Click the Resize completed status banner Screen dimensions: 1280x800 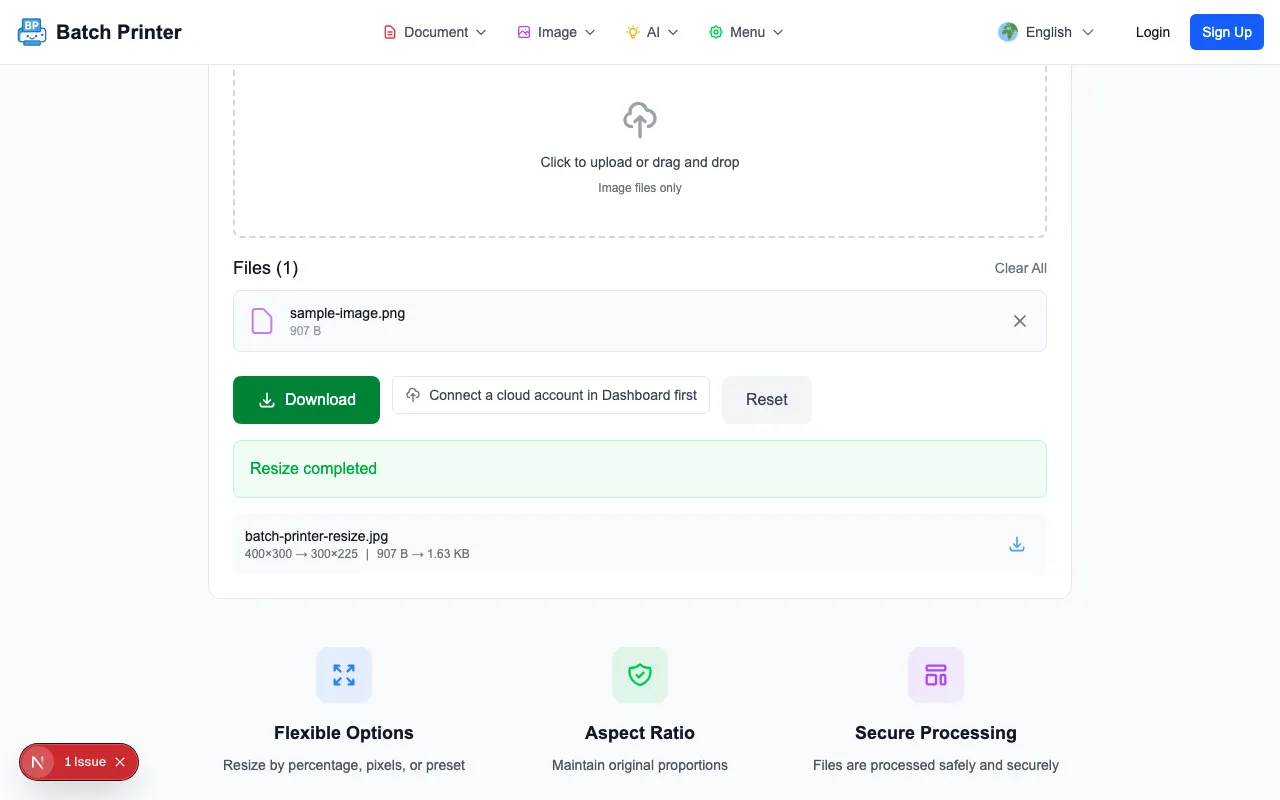[x=640, y=469]
